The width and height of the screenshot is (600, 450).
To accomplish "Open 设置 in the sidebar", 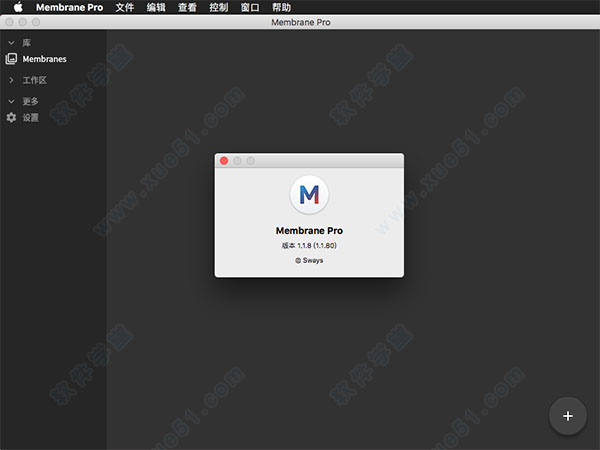I will tap(31, 117).
